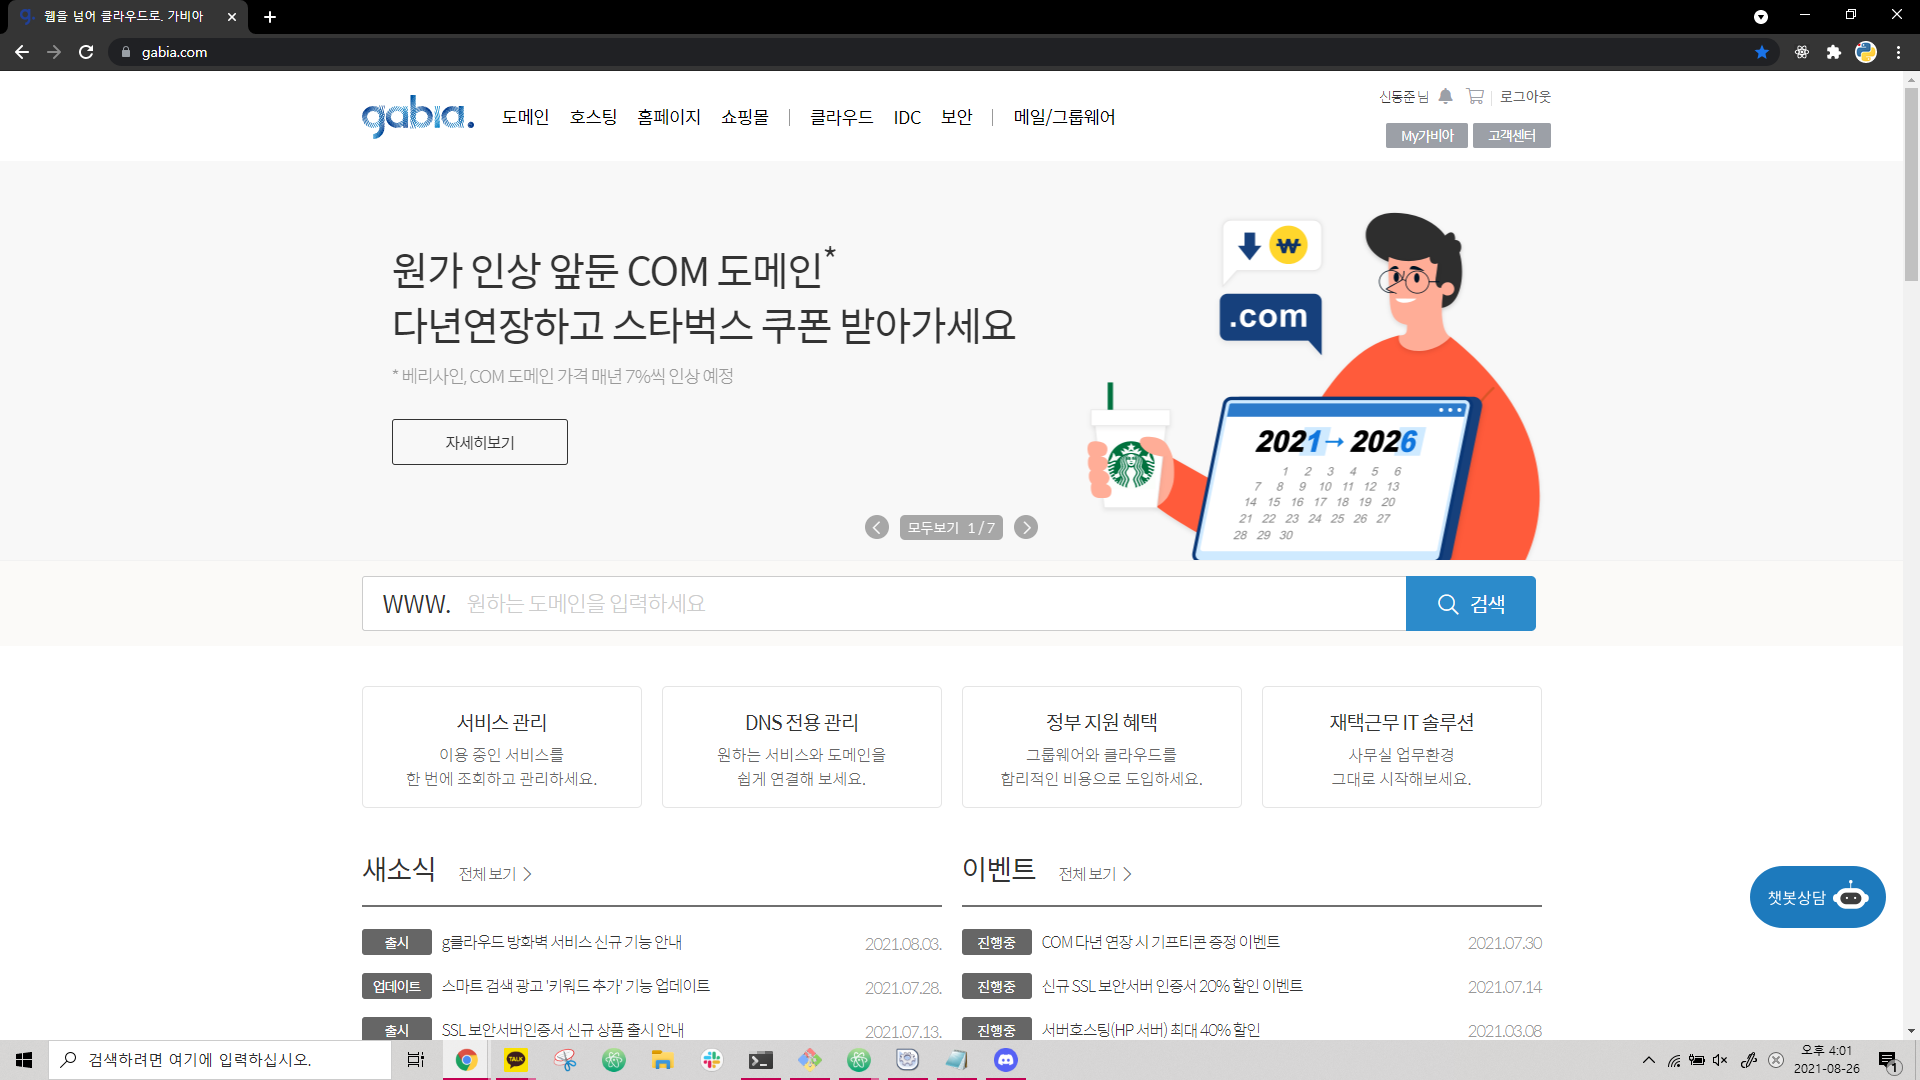Open the 도메인 menu item
The image size is (1920, 1080).
pos(525,117)
